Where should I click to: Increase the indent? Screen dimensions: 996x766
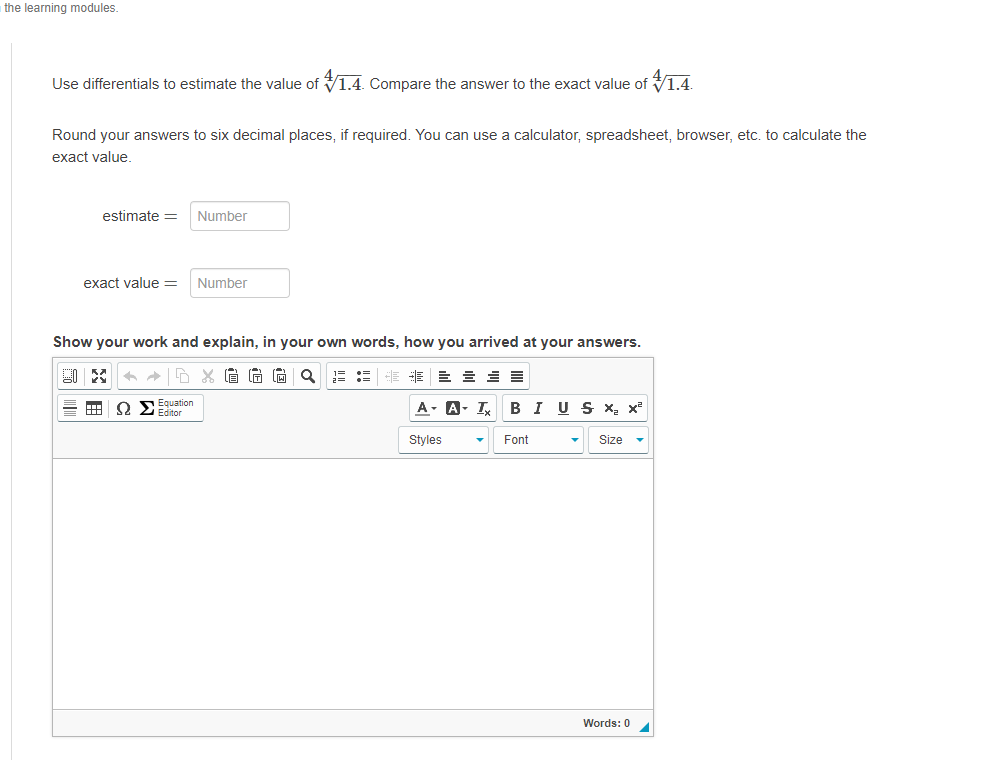(416, 376)
